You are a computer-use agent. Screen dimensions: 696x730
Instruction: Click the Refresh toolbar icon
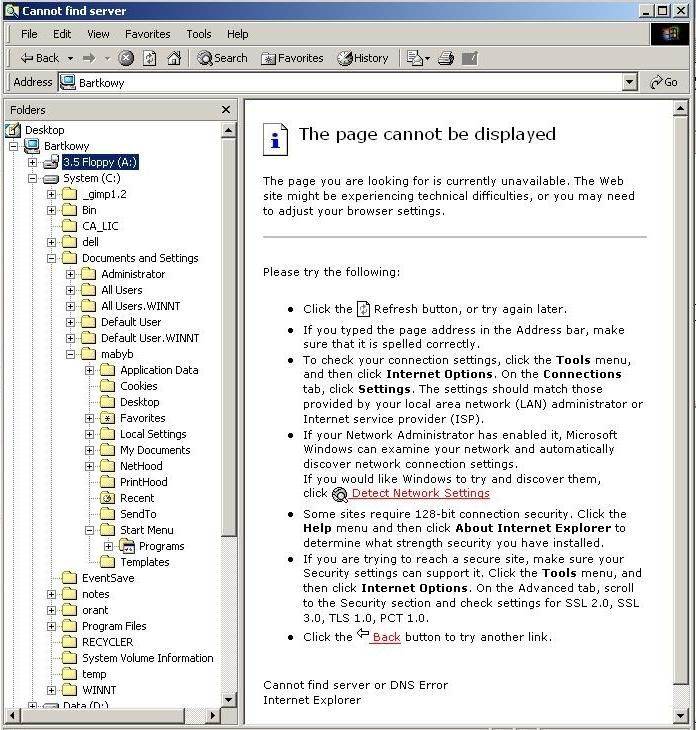(149, 58)
